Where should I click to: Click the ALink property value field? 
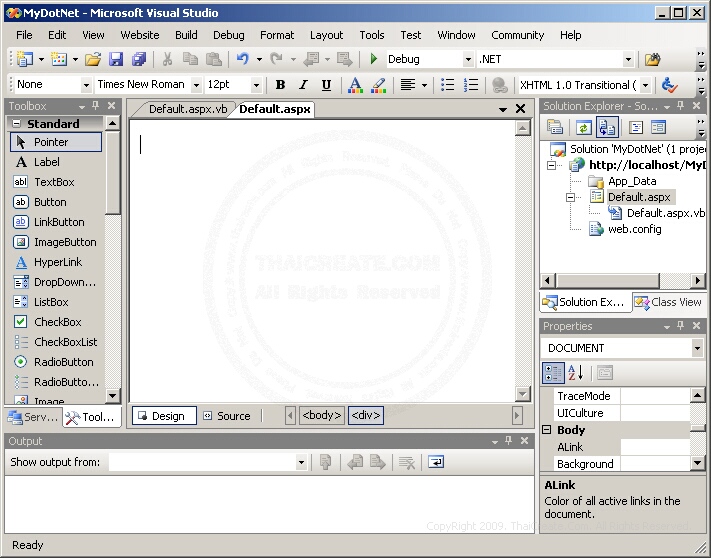point(654,447)
